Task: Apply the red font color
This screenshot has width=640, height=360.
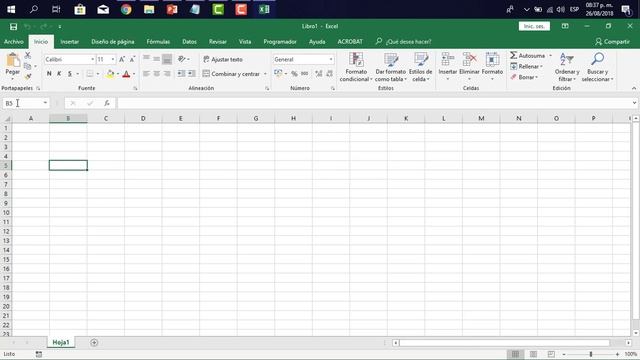Action: (126, 74)
